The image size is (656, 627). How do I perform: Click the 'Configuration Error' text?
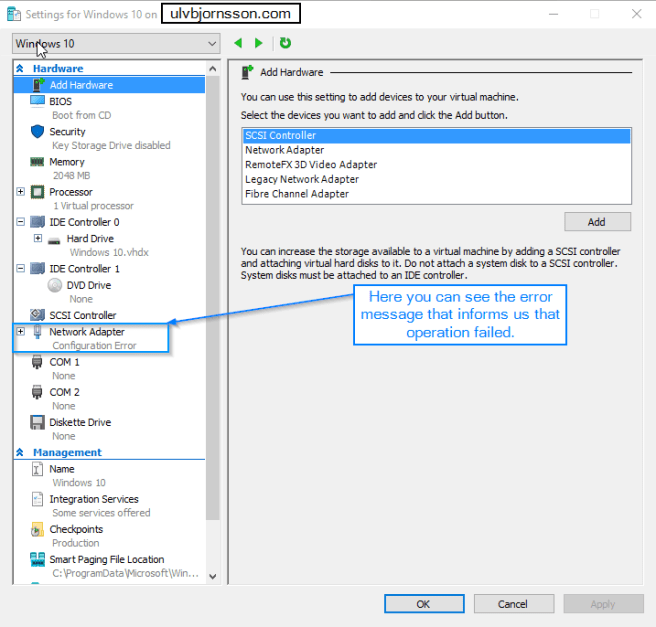[94, 346]
